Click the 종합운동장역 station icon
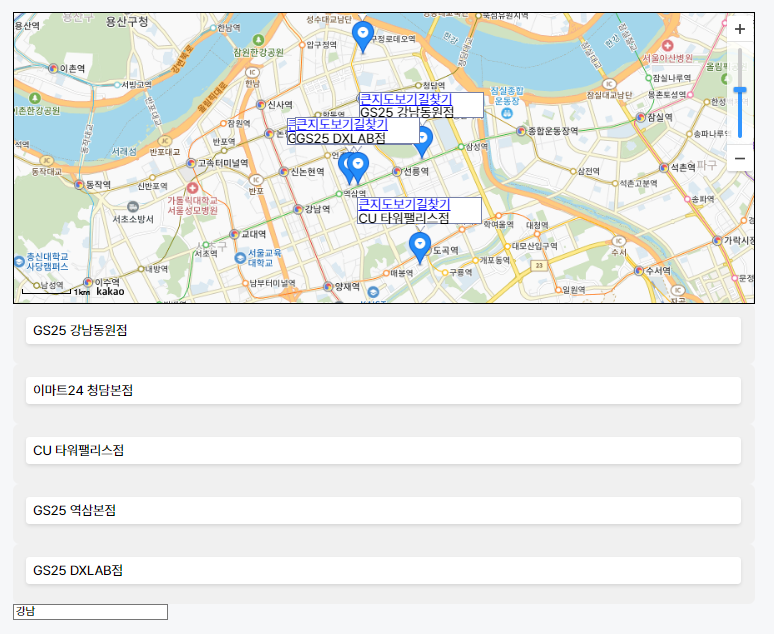Screen dimensions: 774x634 click(x=521, y=131)
